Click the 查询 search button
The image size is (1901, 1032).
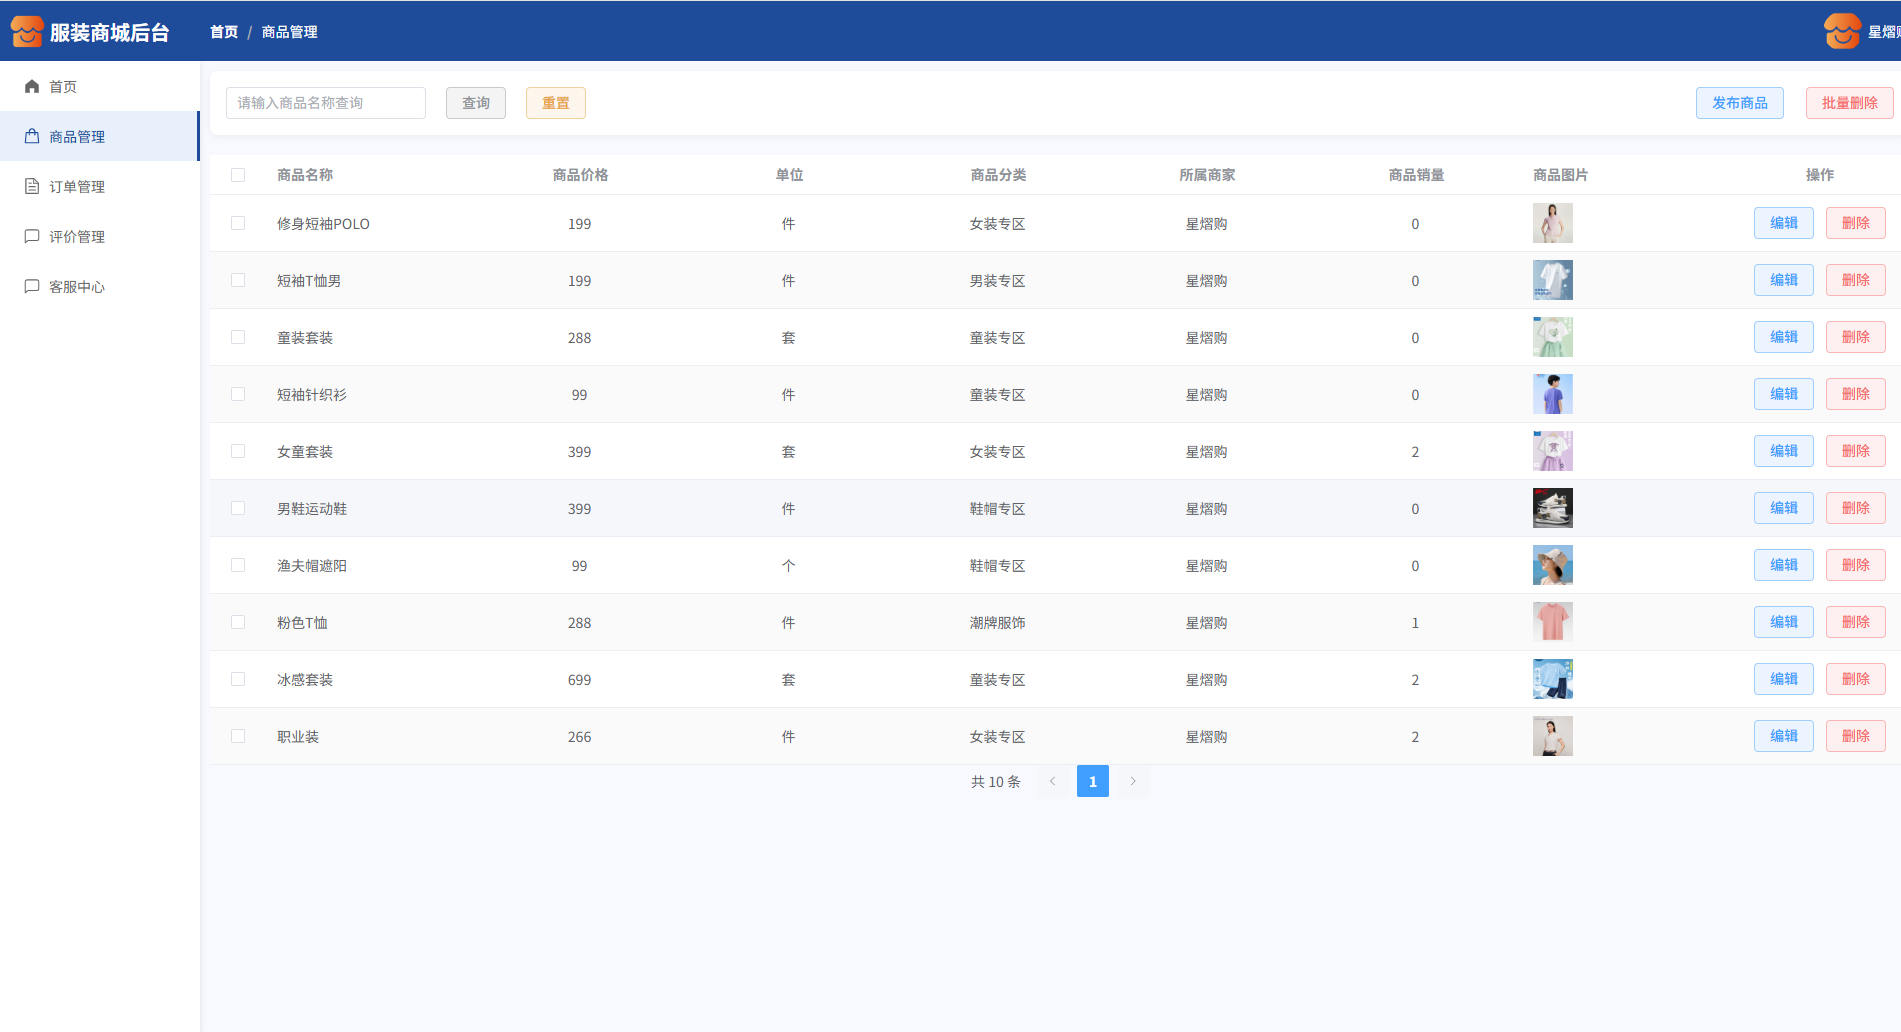476,103
